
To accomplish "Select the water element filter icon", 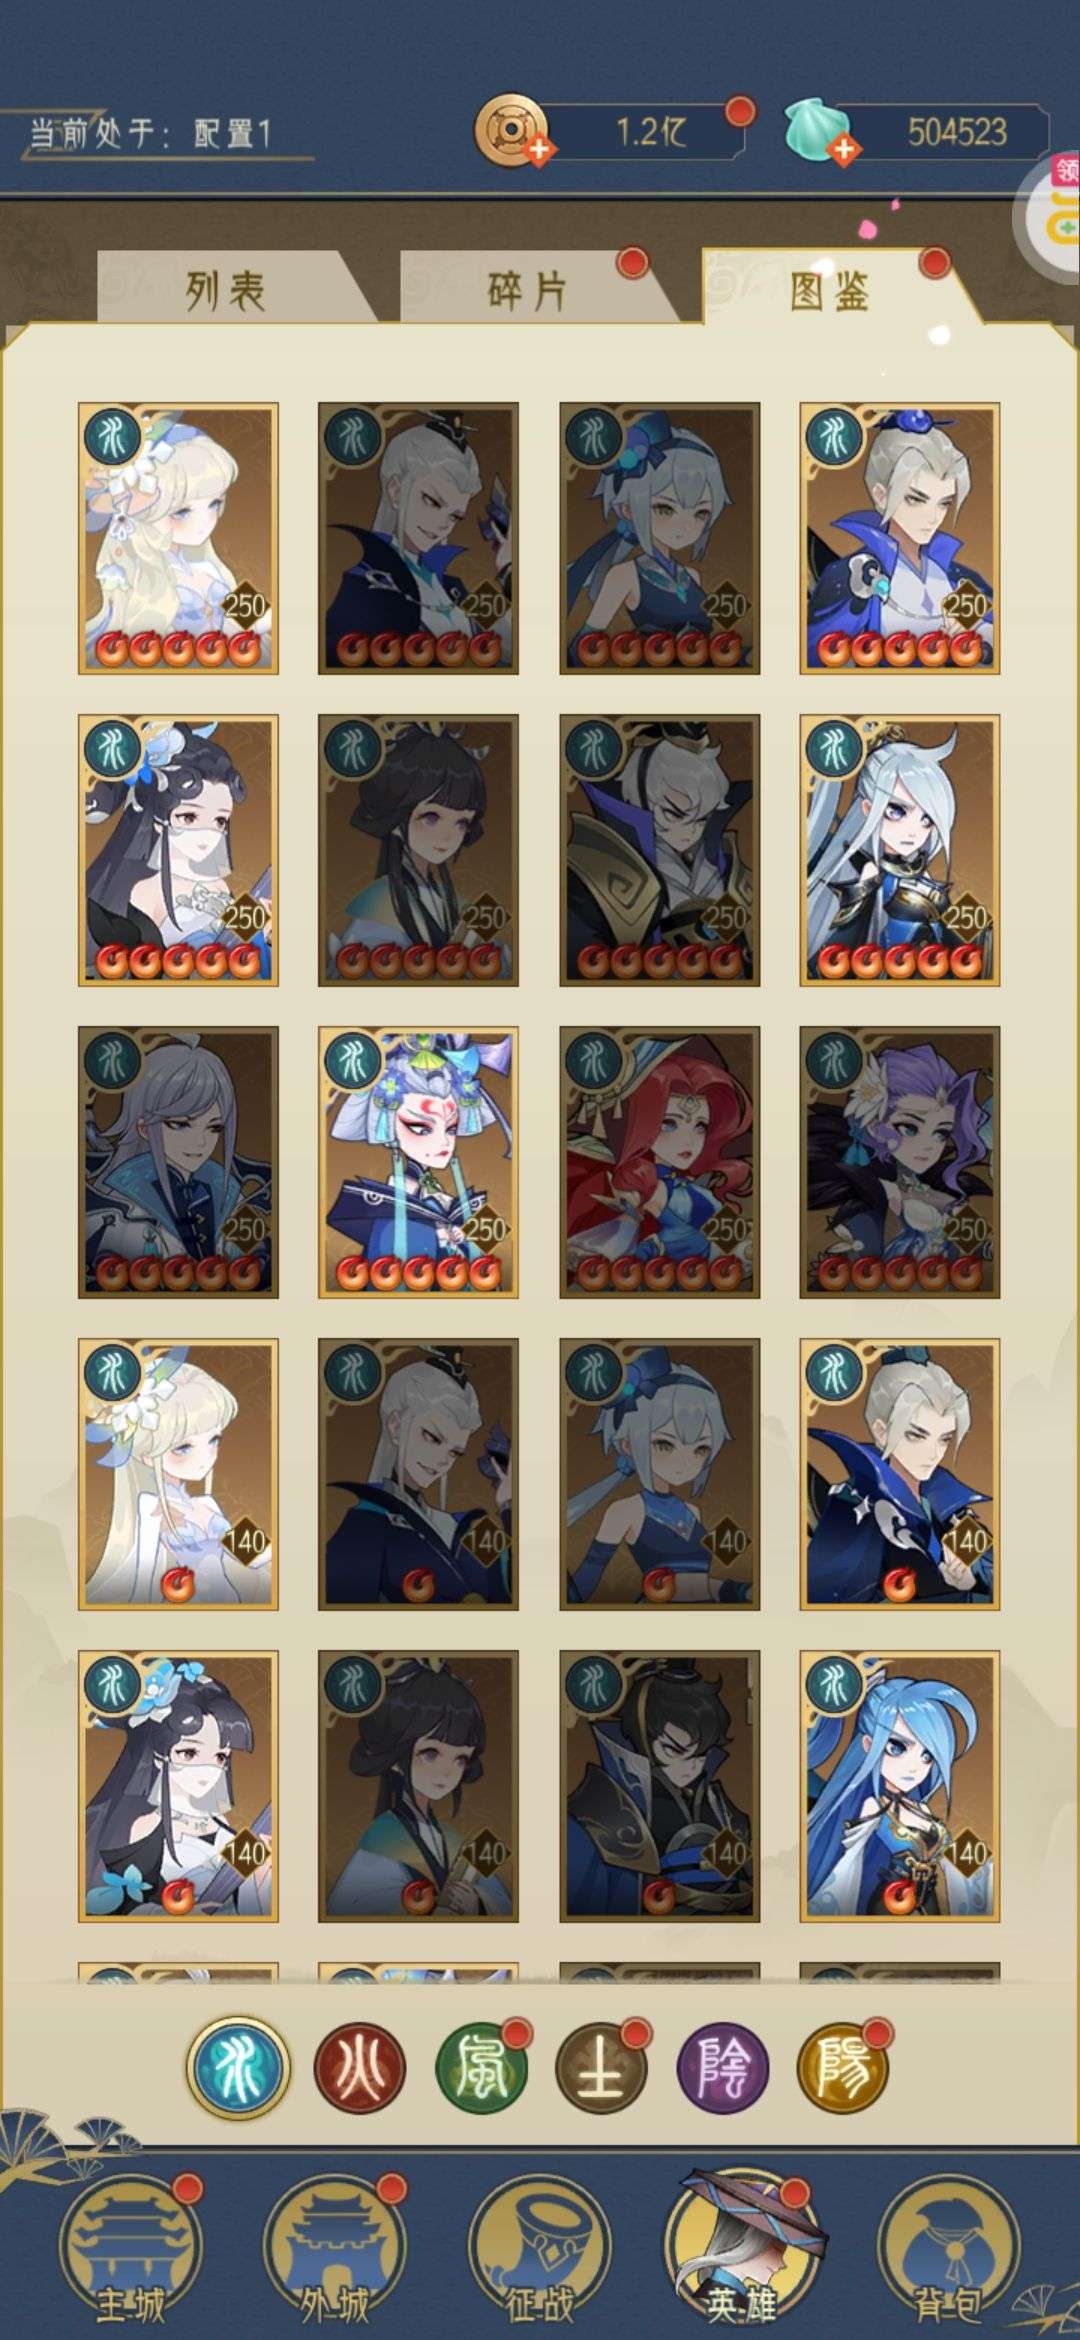I will [238, 2067].
